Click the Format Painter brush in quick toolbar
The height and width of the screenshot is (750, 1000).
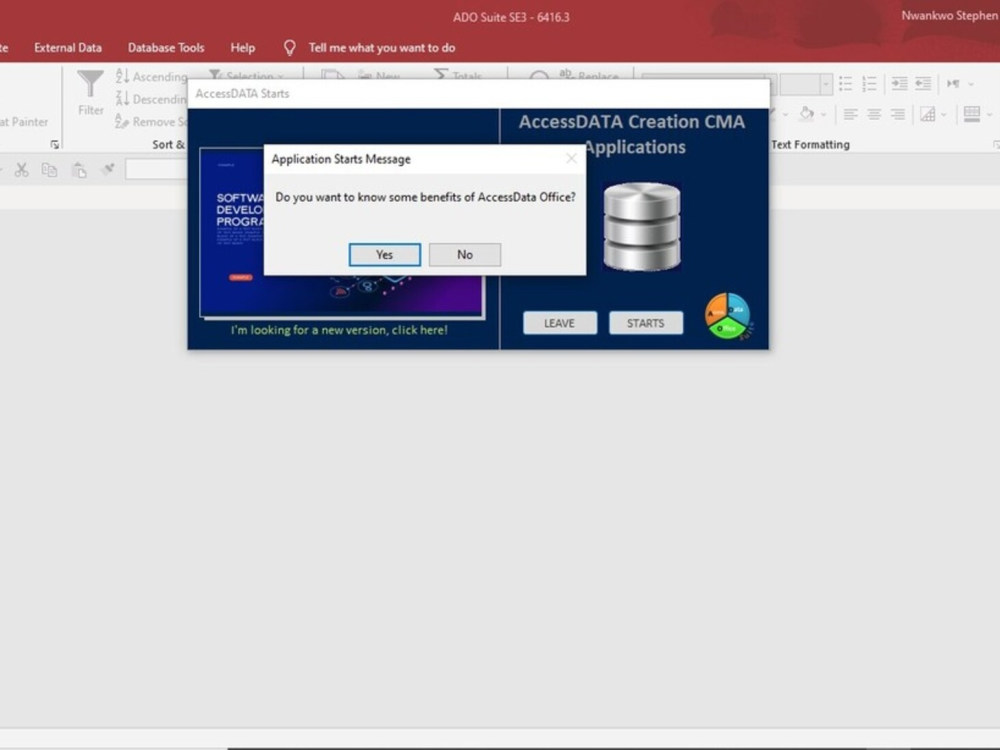[x=108, y=169]
